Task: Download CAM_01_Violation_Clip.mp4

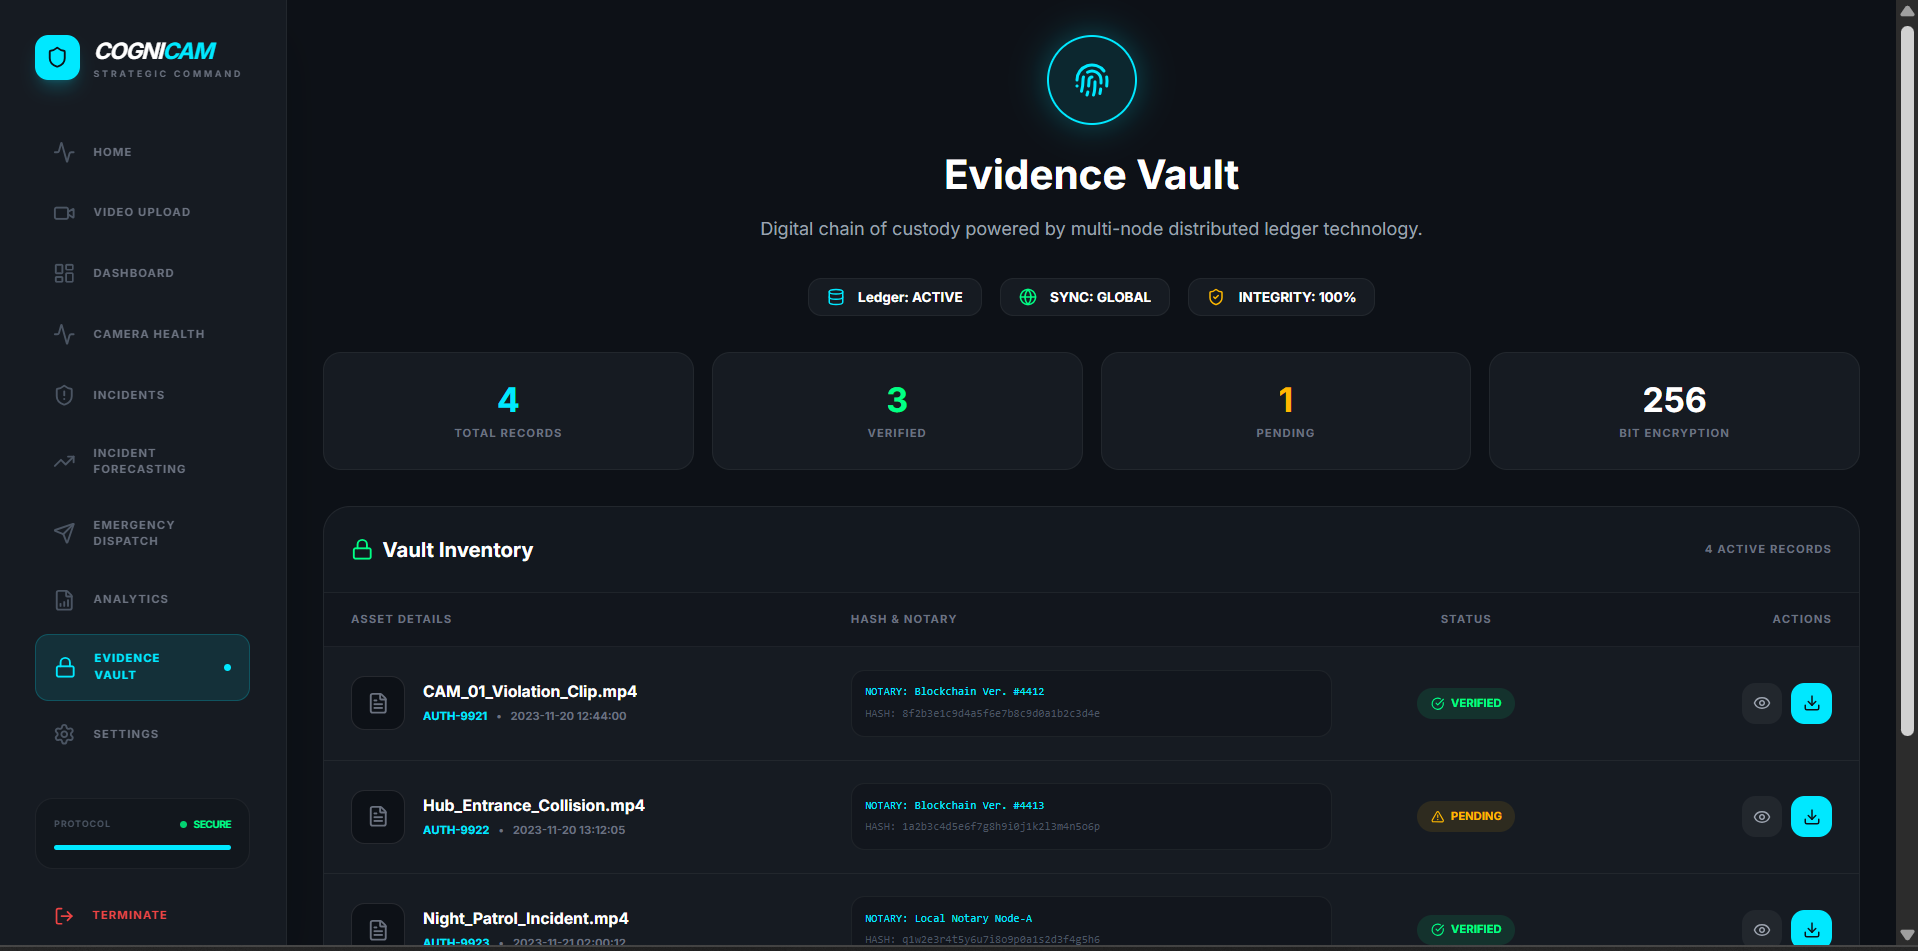Action: click(x=1811, y=703)
